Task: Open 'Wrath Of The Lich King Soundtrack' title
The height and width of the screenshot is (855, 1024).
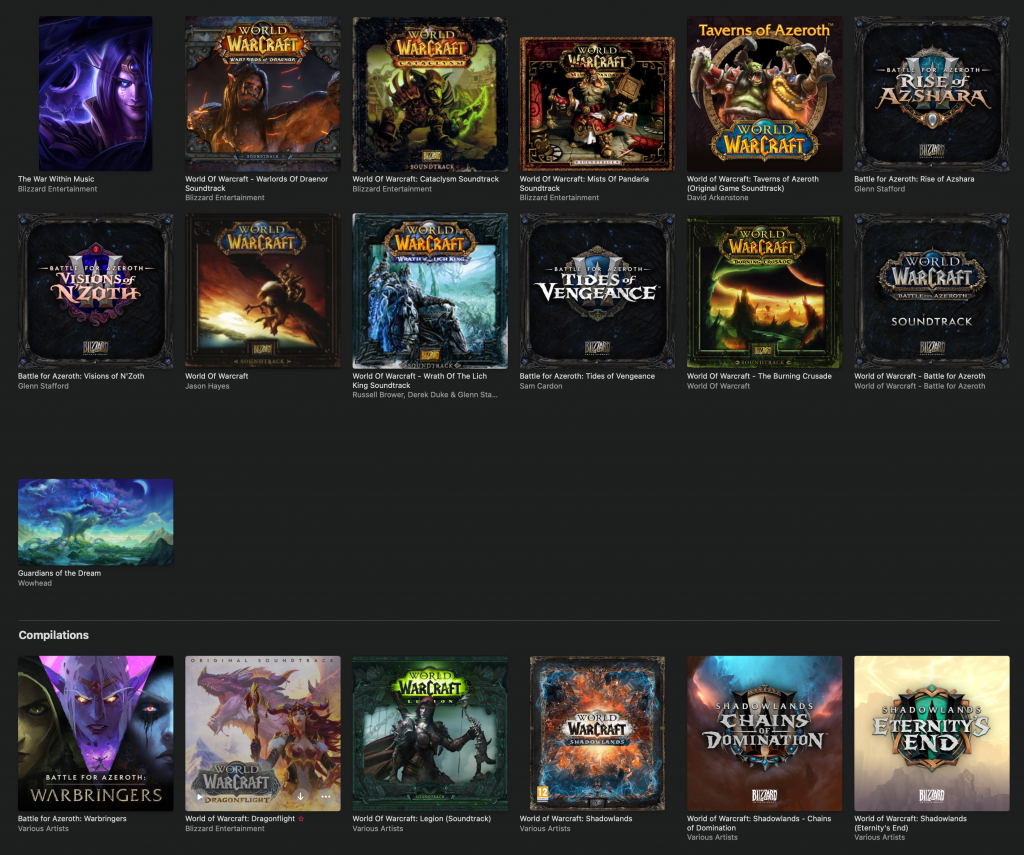Action: pyautogui.click(x=419, y=381)
